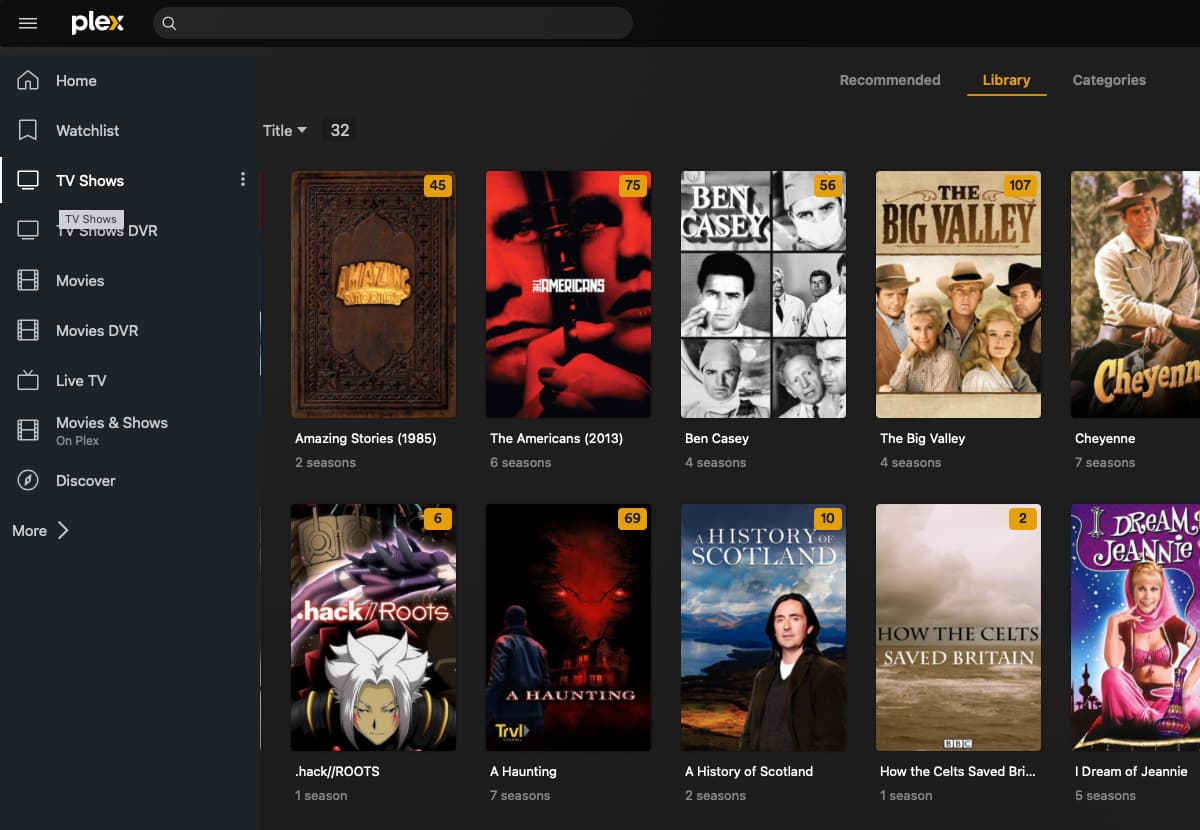Open the Ben Casey poster
Screen dimensions: 1200x830
pyautogui.click(x=763, y=294)
